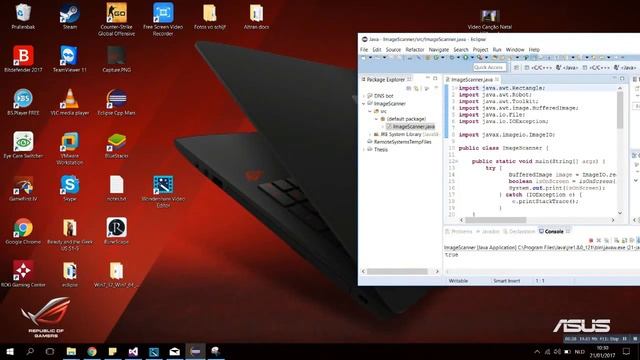640x360 pixels.
Task: Open the Eclipse icon on the taskbar
Action: (x=196, y=351)
